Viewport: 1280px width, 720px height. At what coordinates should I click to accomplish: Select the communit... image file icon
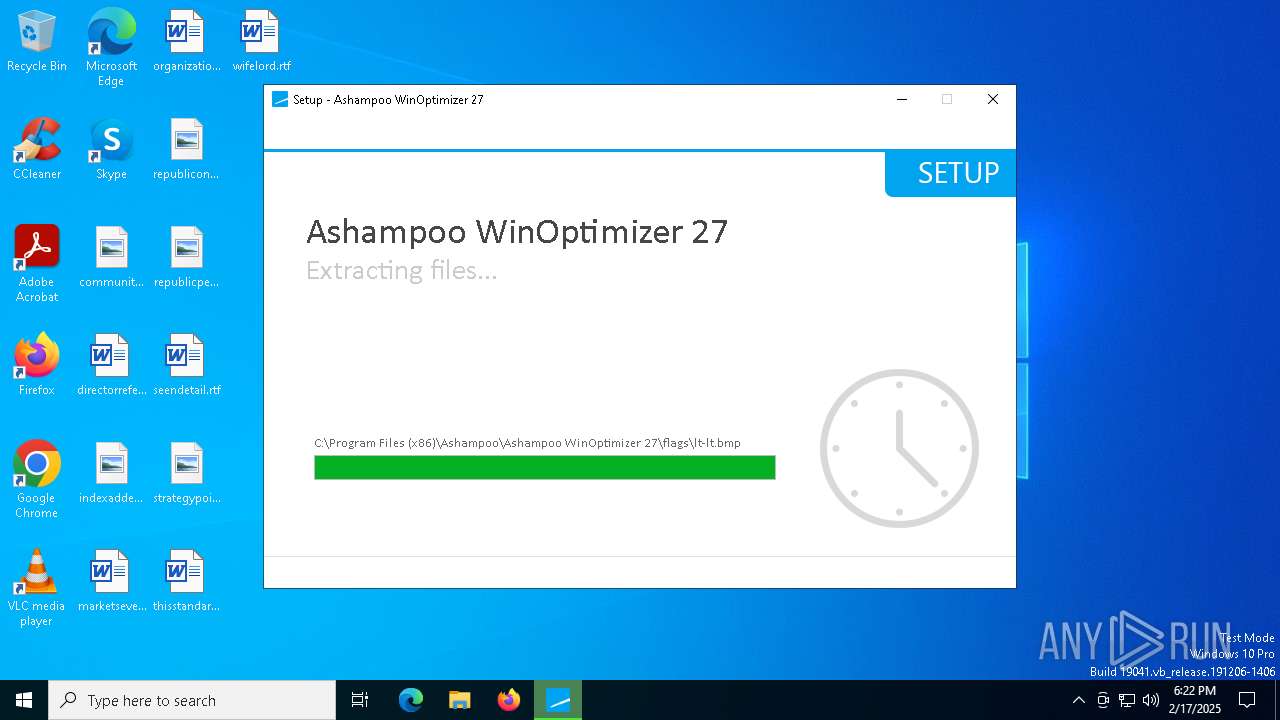[111, 257]
